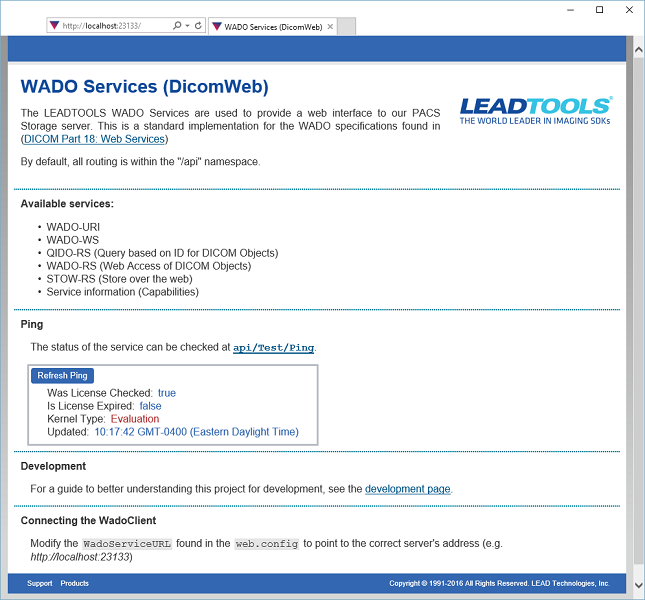
Task: Click the Is License Expired value false
Action: 150,406
